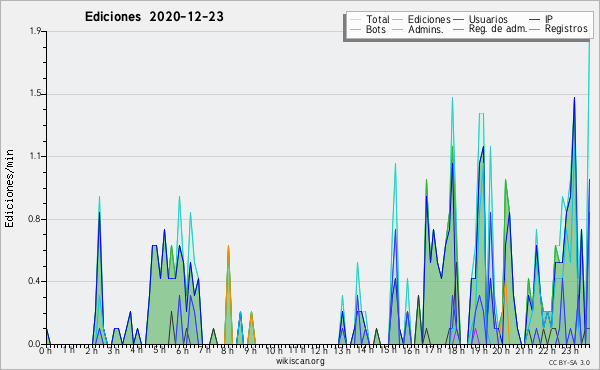
Task: Click the 0.0 y-axis value
Action: click(35, 344)
